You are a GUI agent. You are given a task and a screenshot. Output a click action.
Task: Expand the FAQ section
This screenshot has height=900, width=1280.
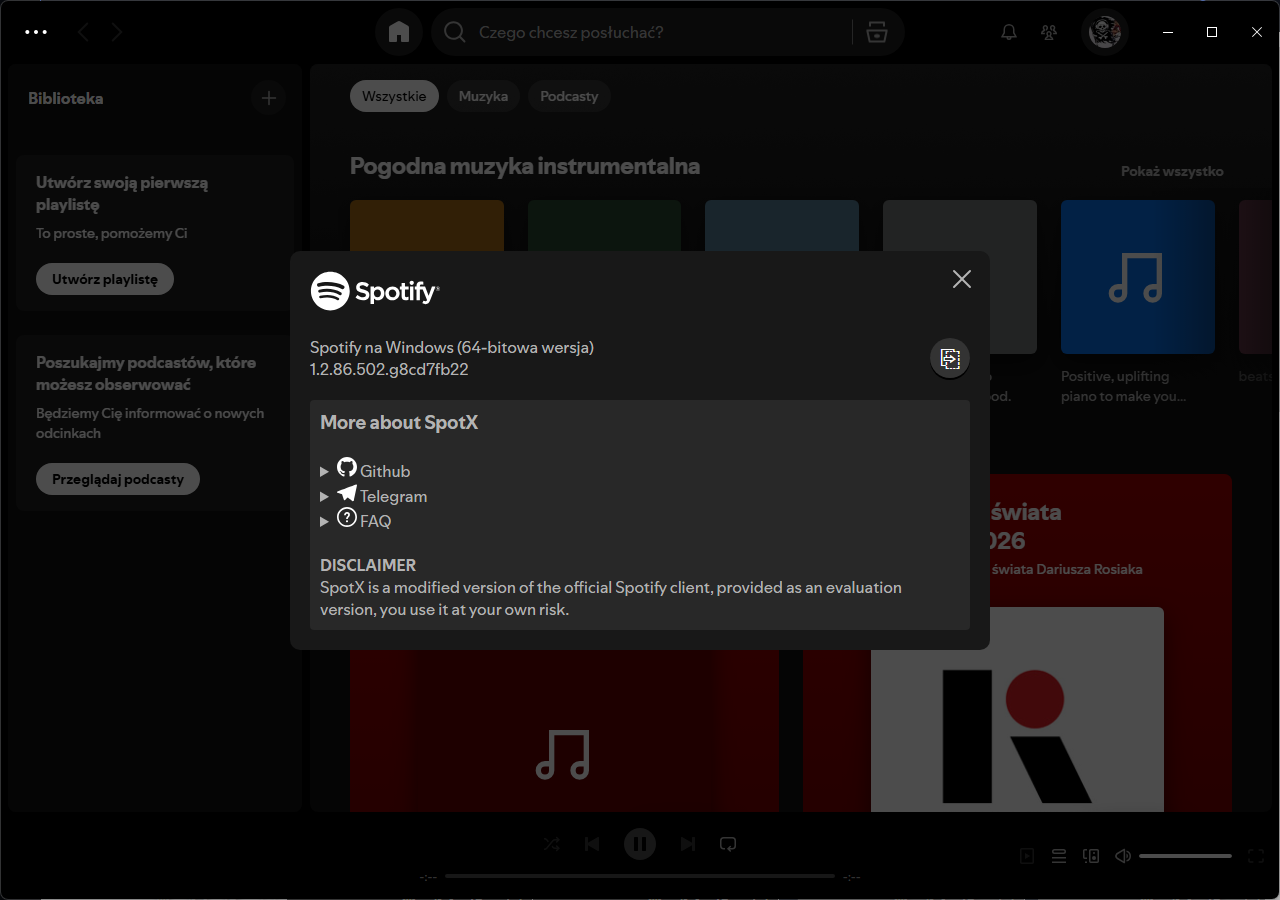pos(355,520)
